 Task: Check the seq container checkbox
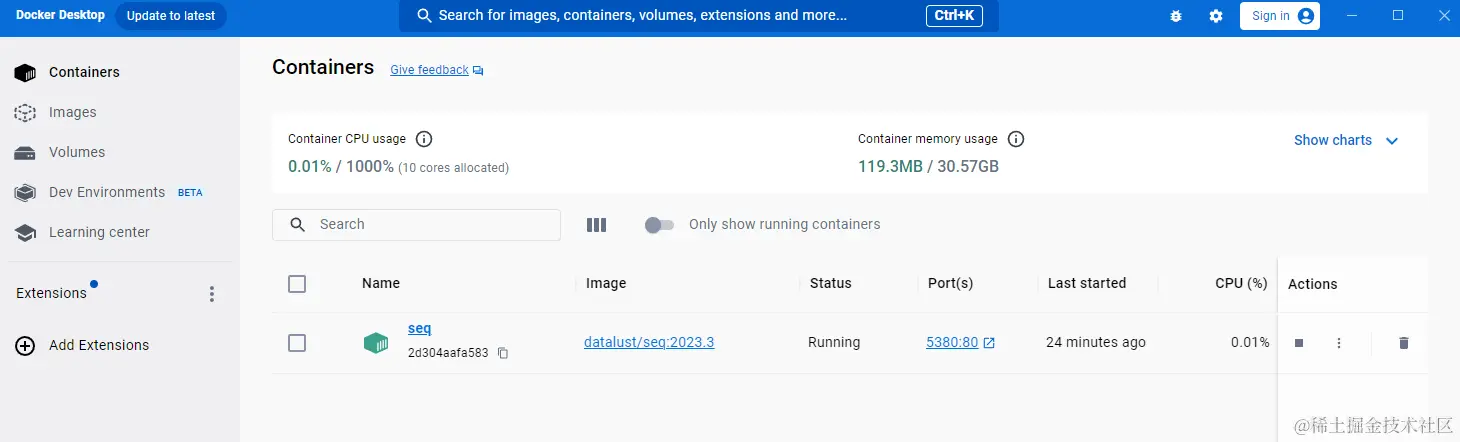tap(297, 343)
